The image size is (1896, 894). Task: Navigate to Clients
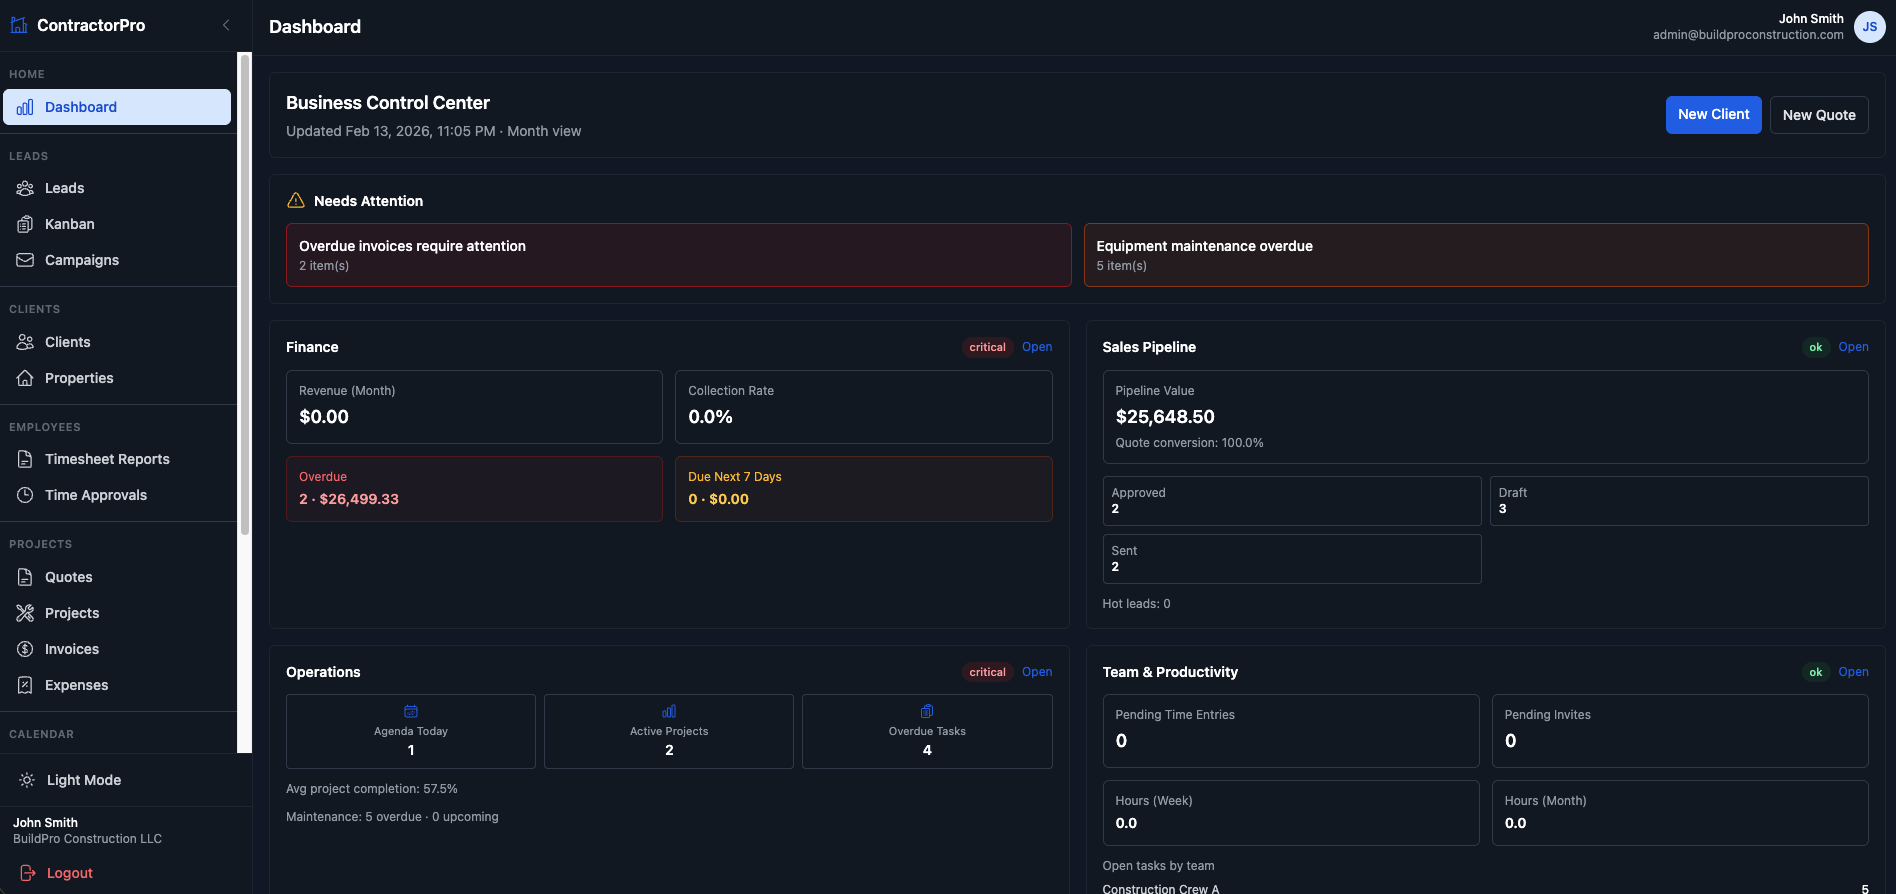(x=117, y=342)
